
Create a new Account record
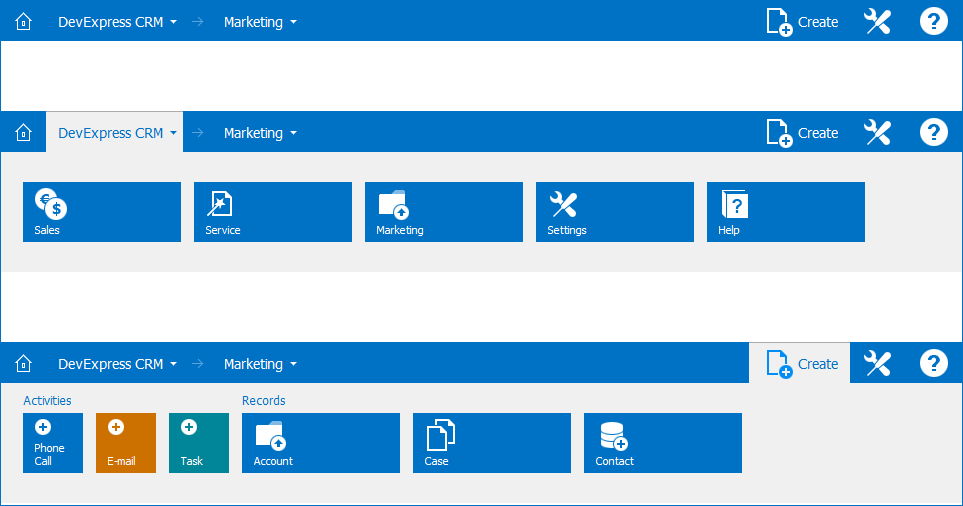[x=321, y=443]
